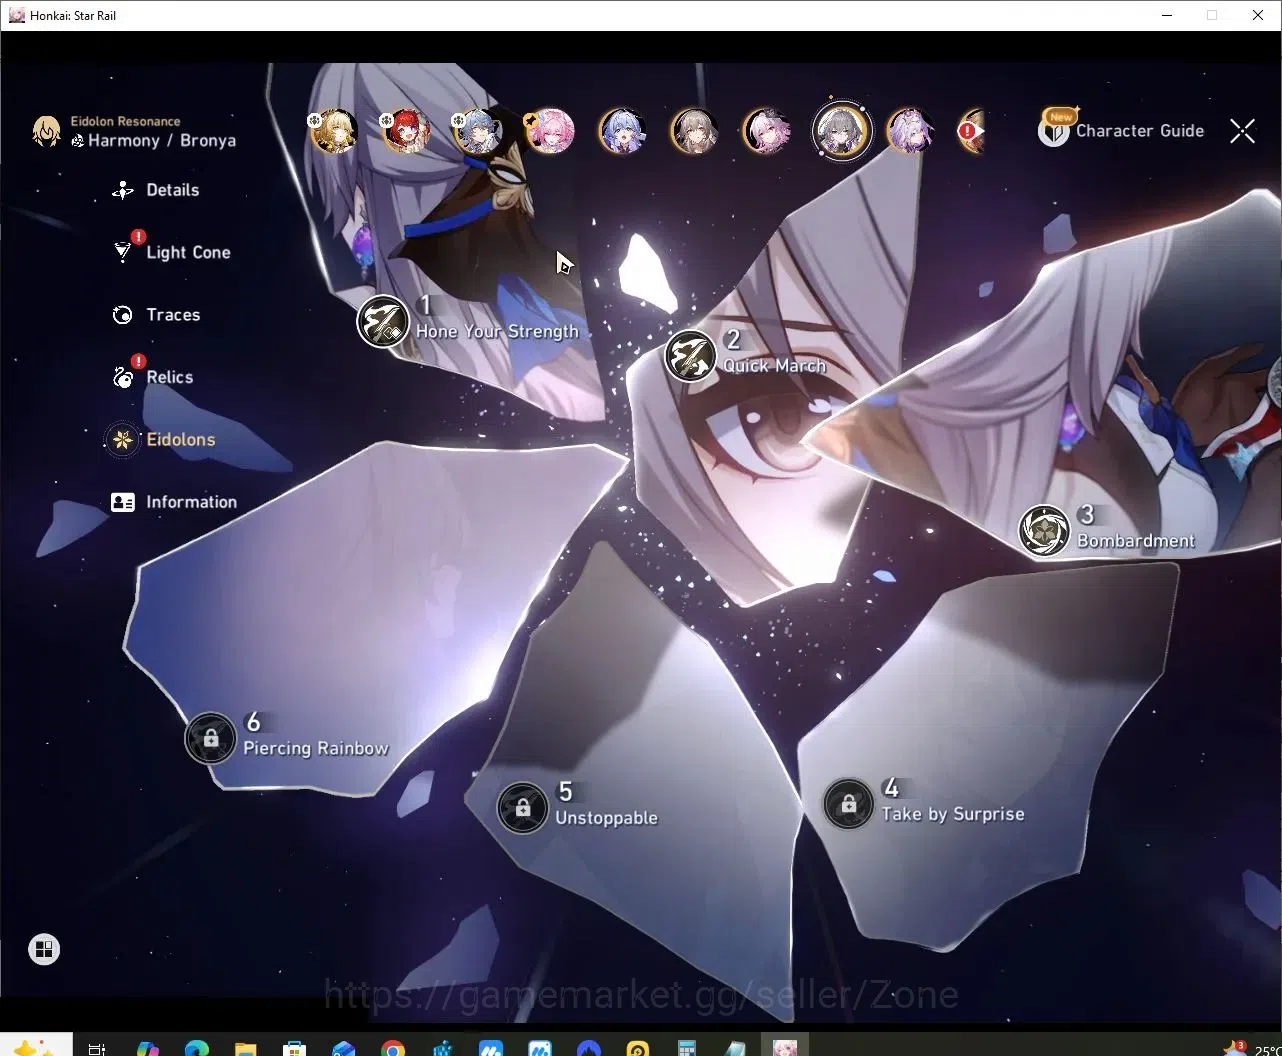Open Task View on the taskbar
1282x1056 pixels.
[97, 1048]
